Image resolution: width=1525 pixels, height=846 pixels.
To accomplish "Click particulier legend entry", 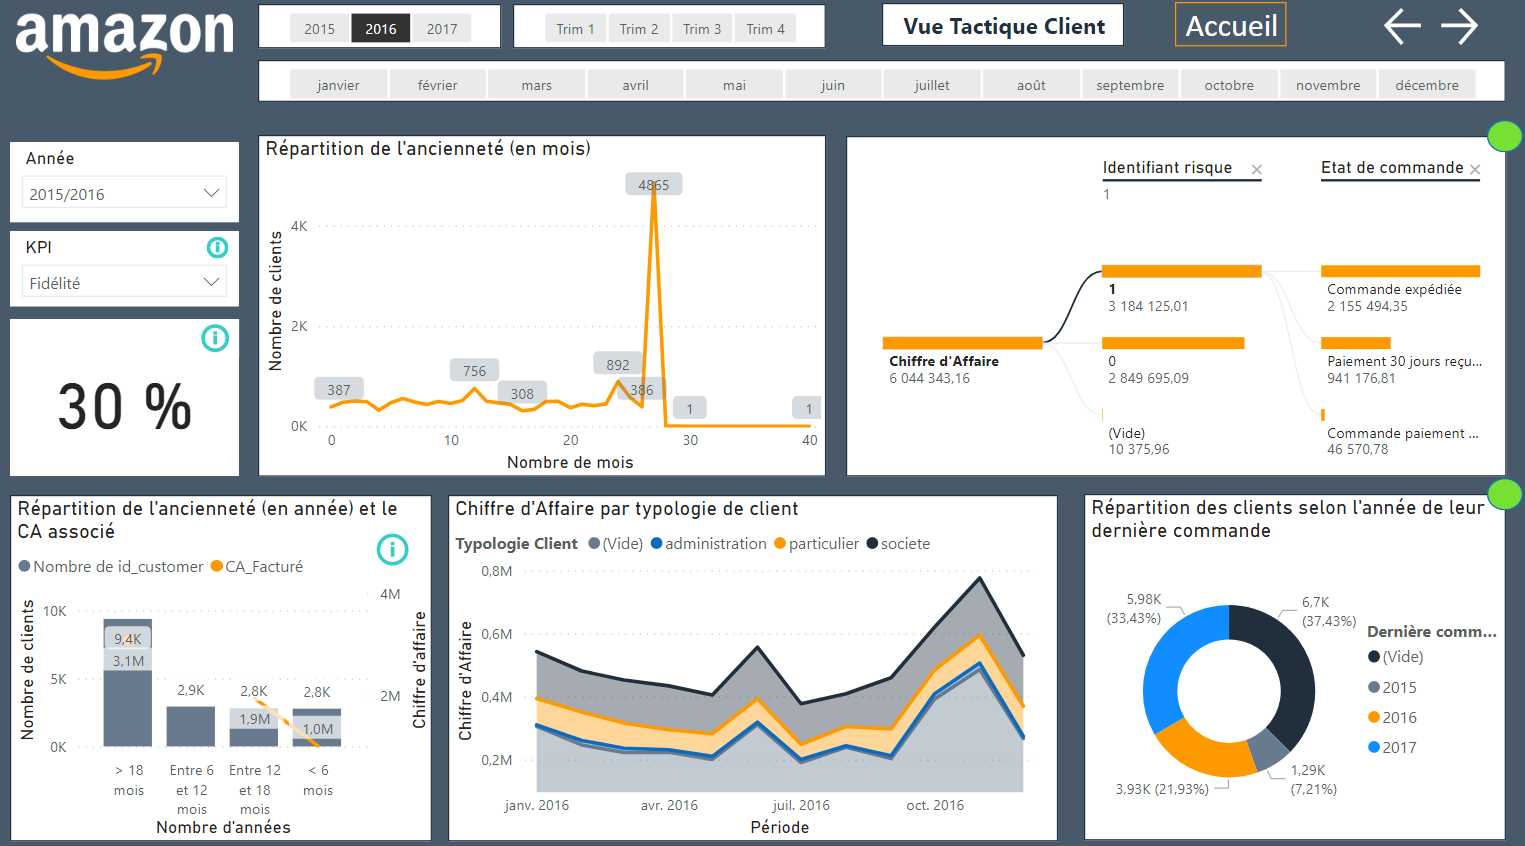I will pyautogui.click(x=817, y=543).
